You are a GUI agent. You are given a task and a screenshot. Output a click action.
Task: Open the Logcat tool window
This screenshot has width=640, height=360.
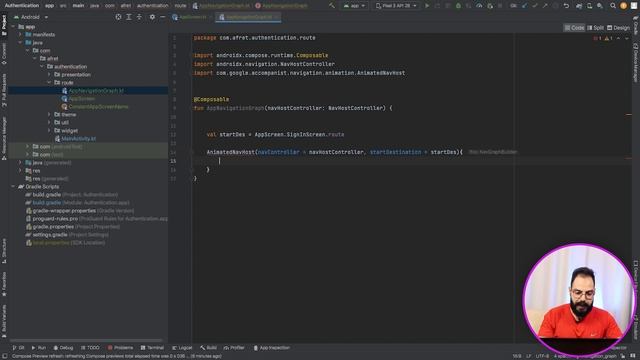point(182,348)
